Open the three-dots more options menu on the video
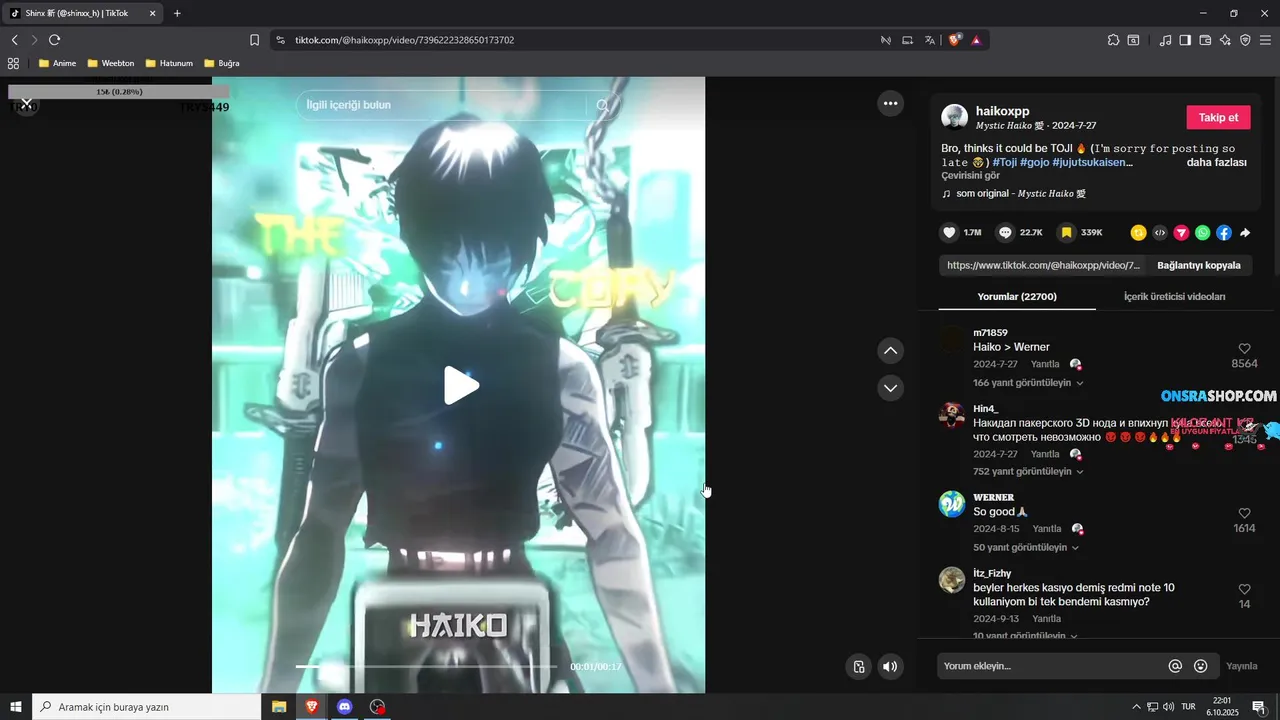 pos(890,103)
